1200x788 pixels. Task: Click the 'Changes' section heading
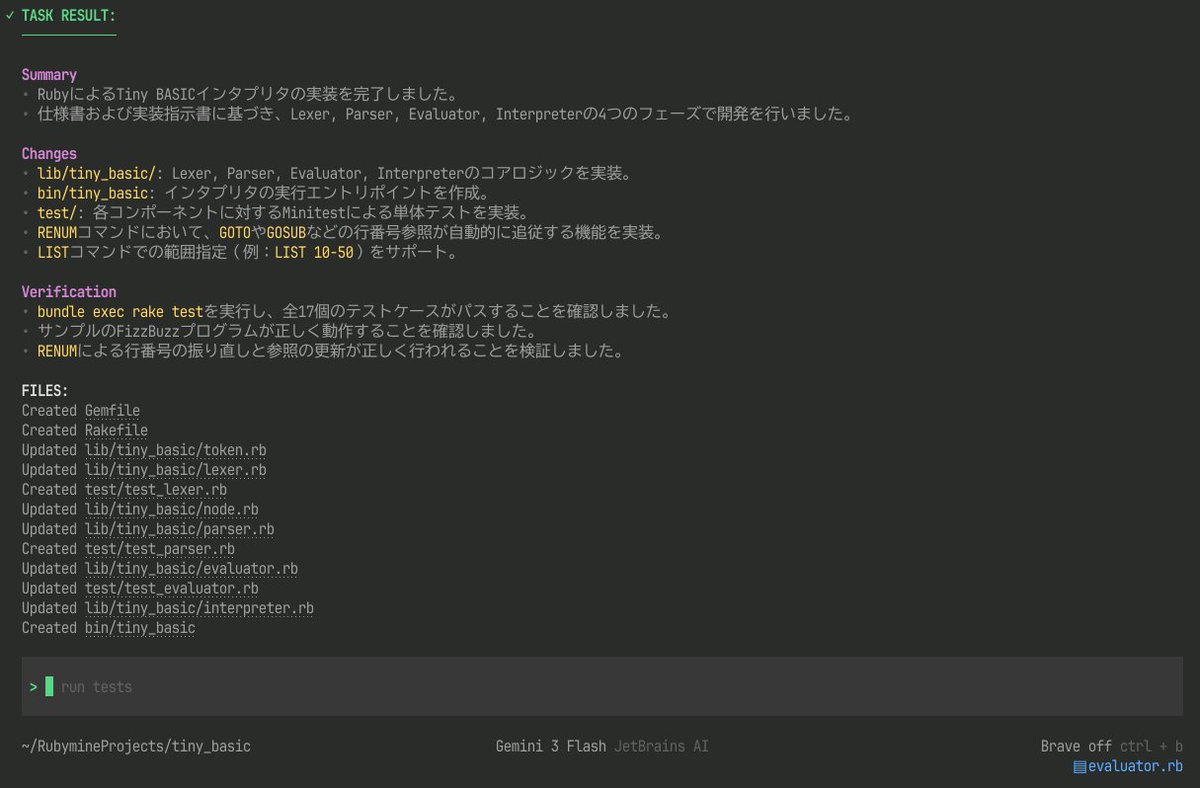tap(49, 154)
